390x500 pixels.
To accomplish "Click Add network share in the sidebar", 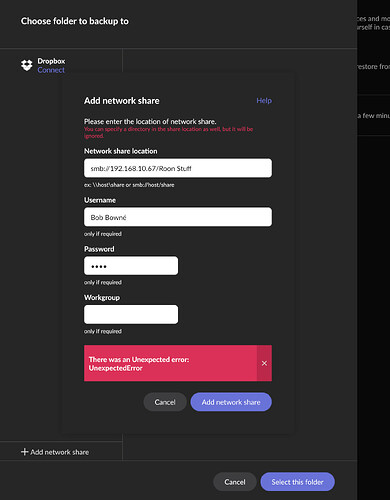I will [55, 452].
